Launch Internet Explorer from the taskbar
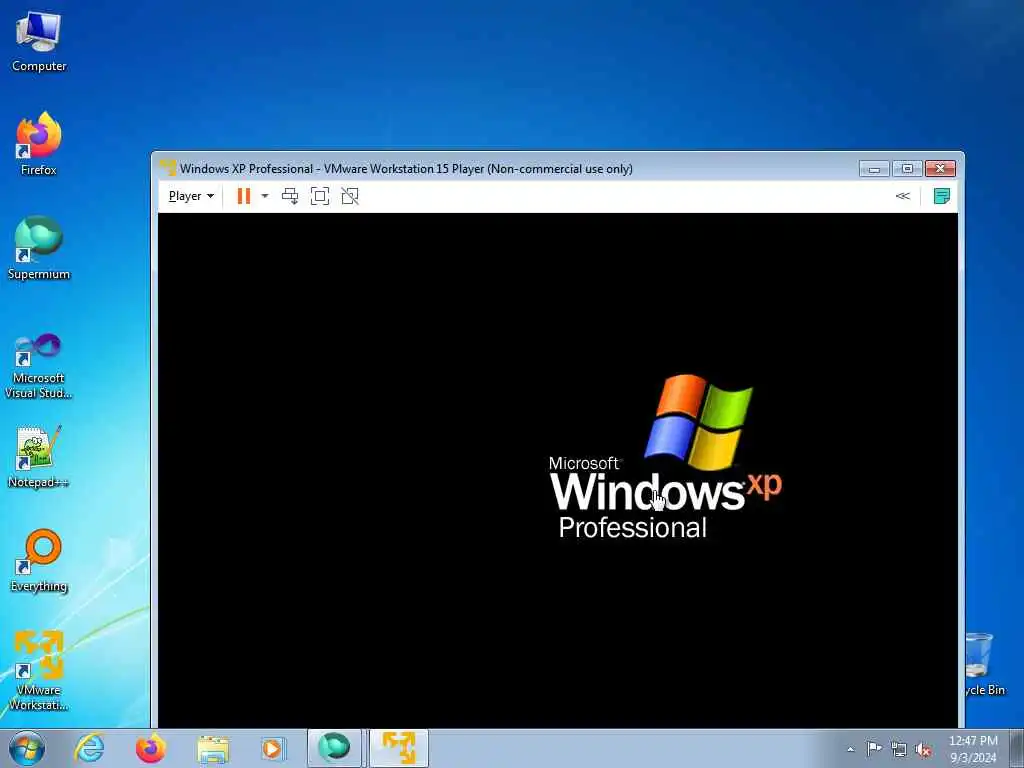 pos(89,748)
